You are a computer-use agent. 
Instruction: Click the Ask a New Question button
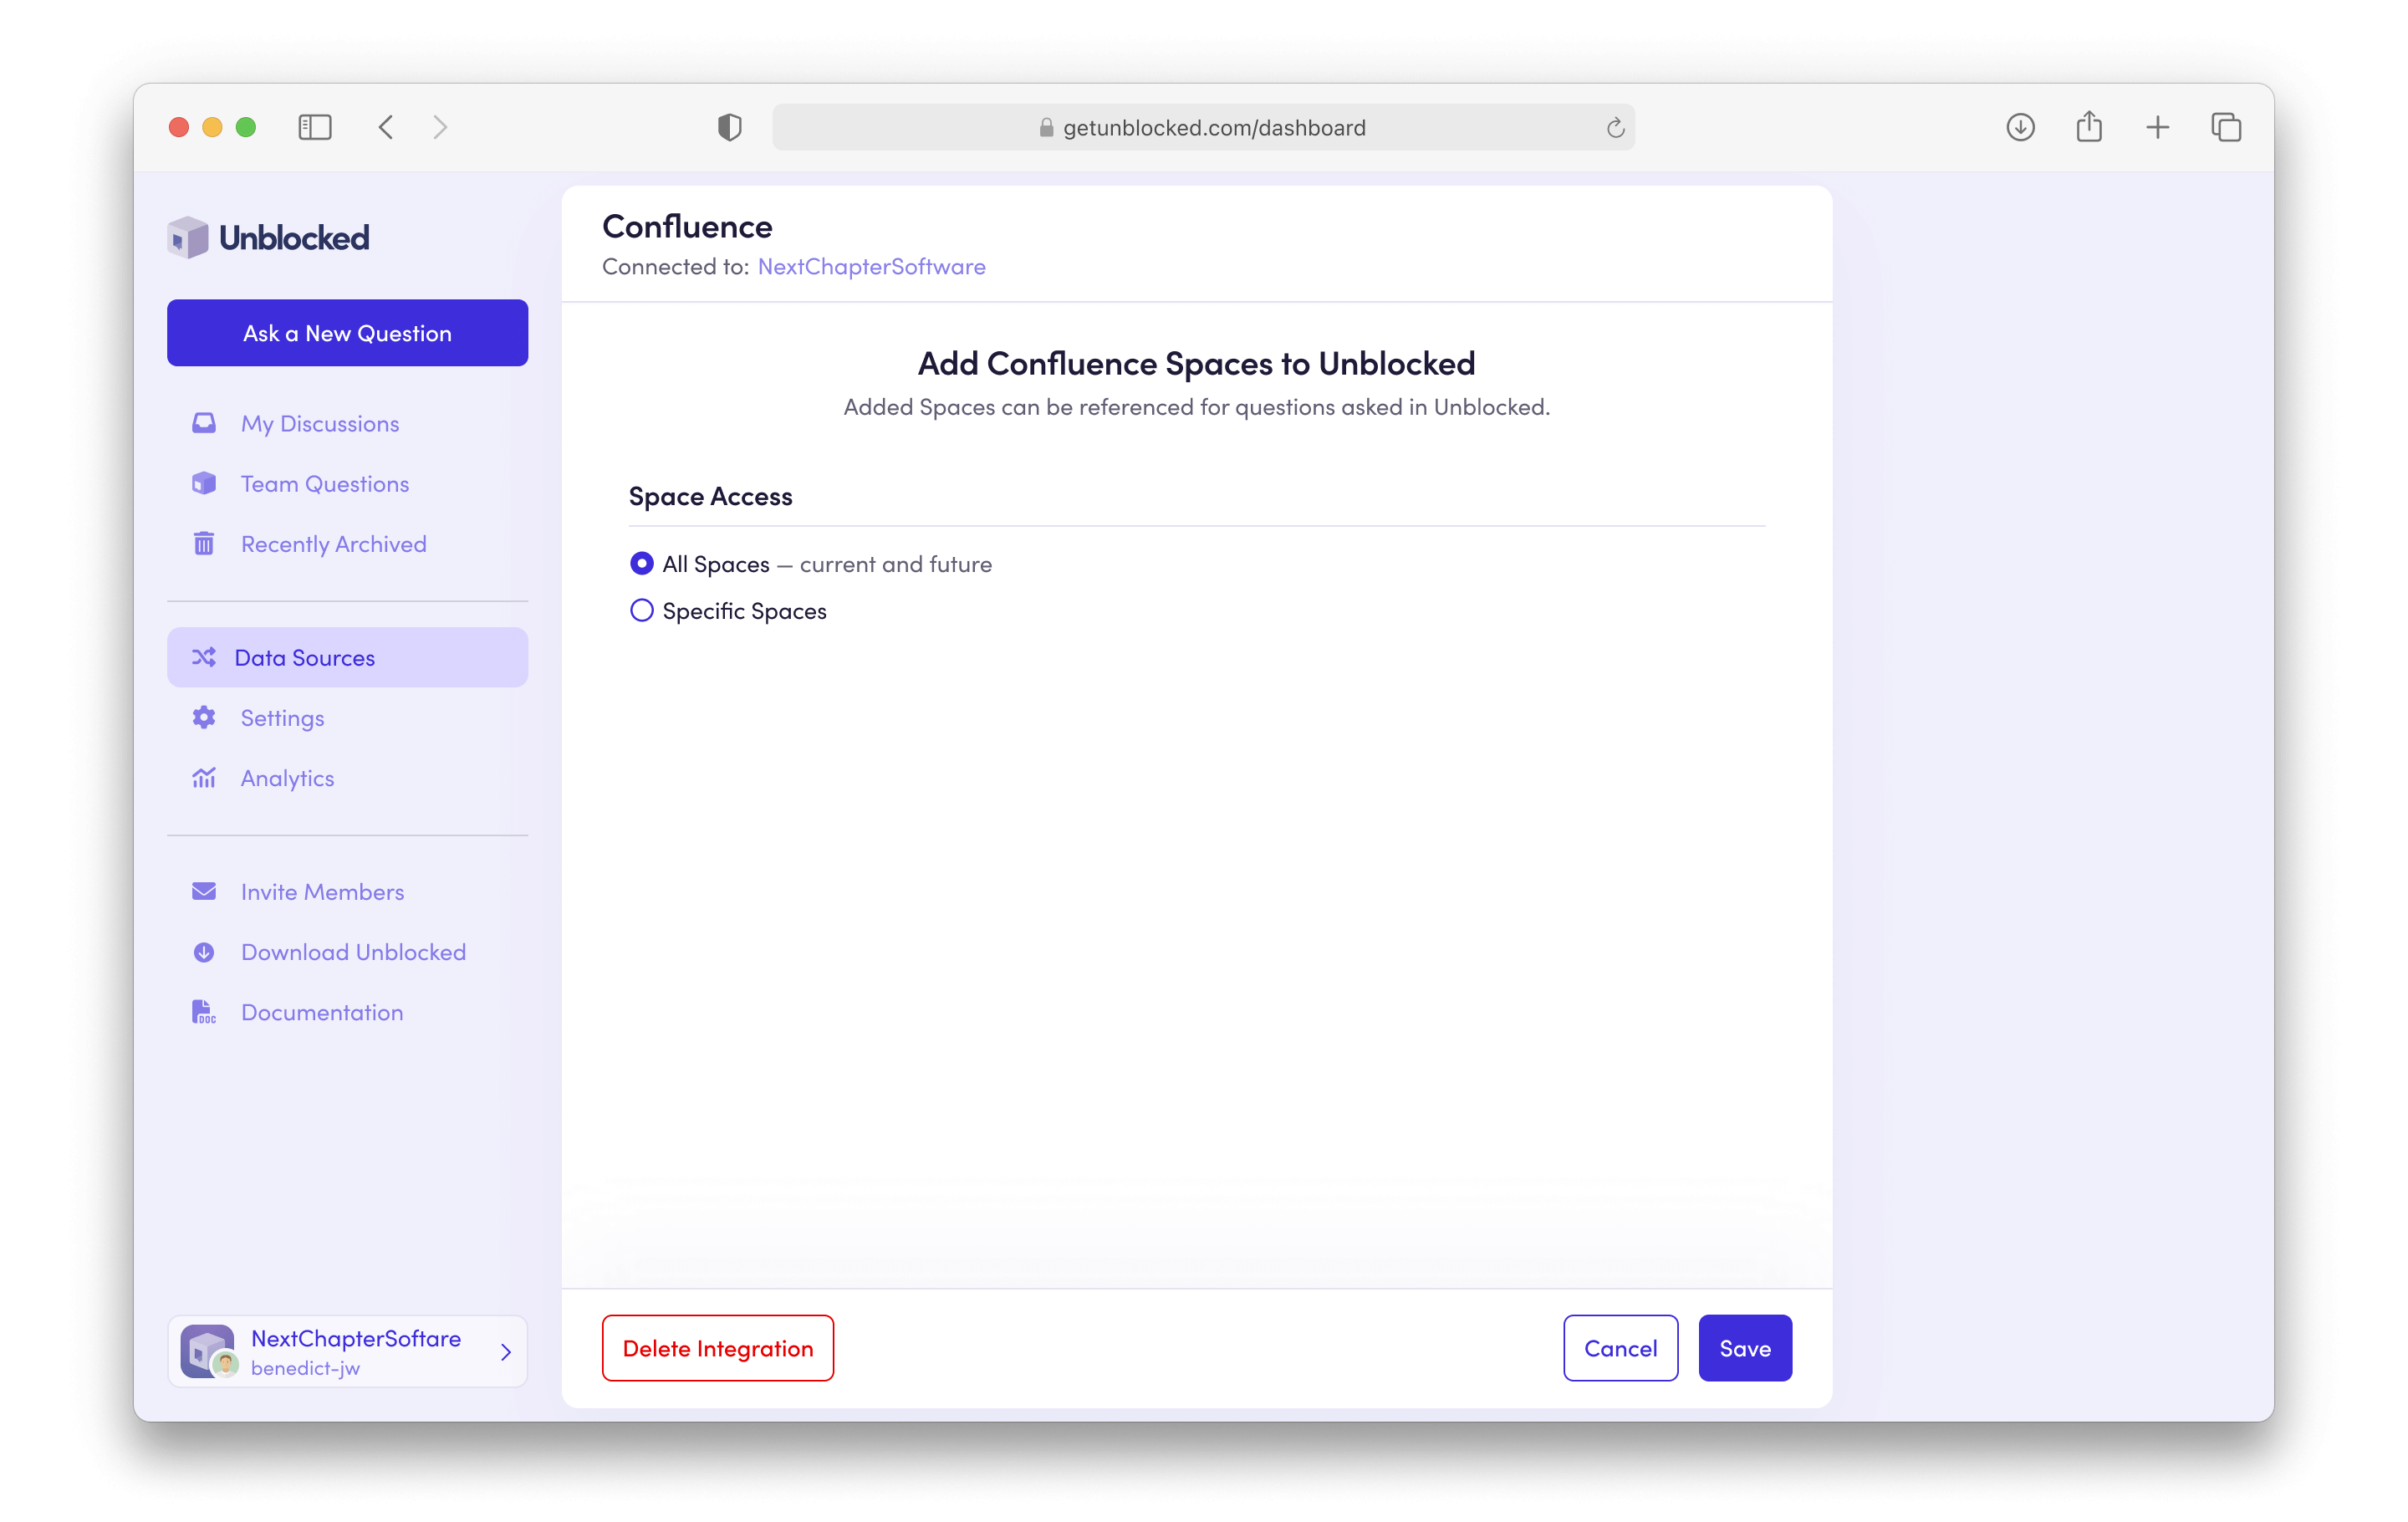coord(347,332)
